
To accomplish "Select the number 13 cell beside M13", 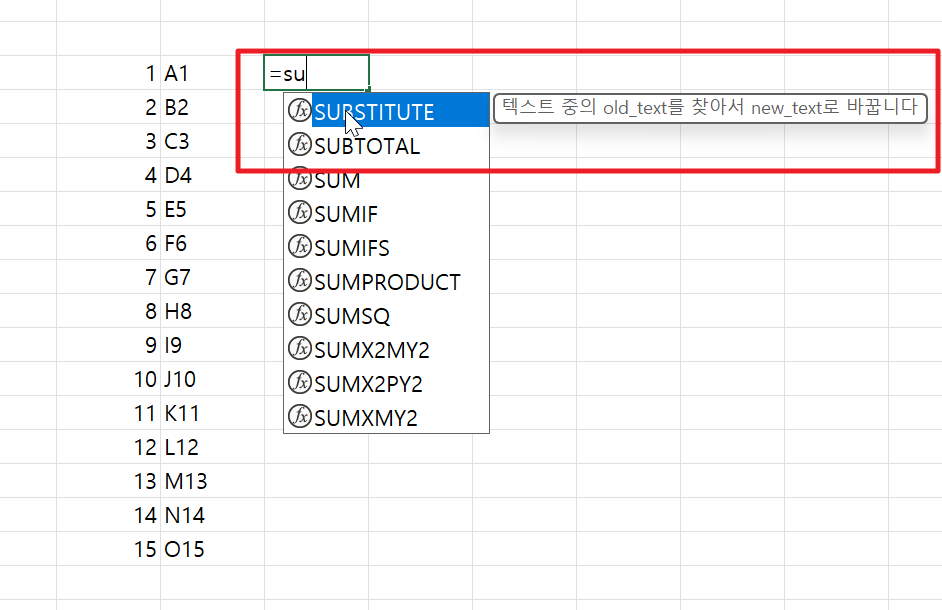I will (x=109, y=480).
